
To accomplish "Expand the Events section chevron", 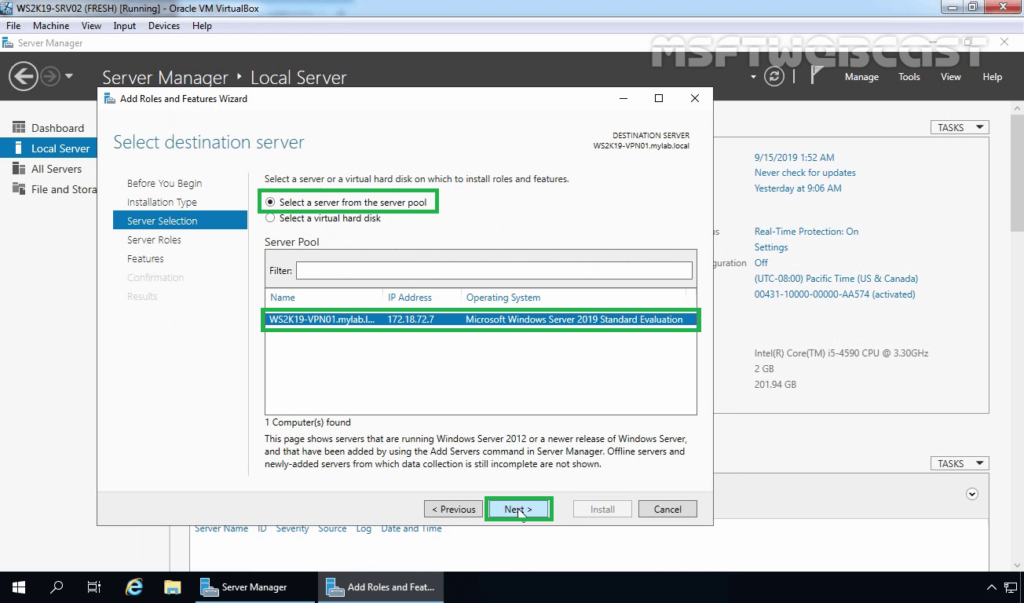I will [x=972, y=494].
